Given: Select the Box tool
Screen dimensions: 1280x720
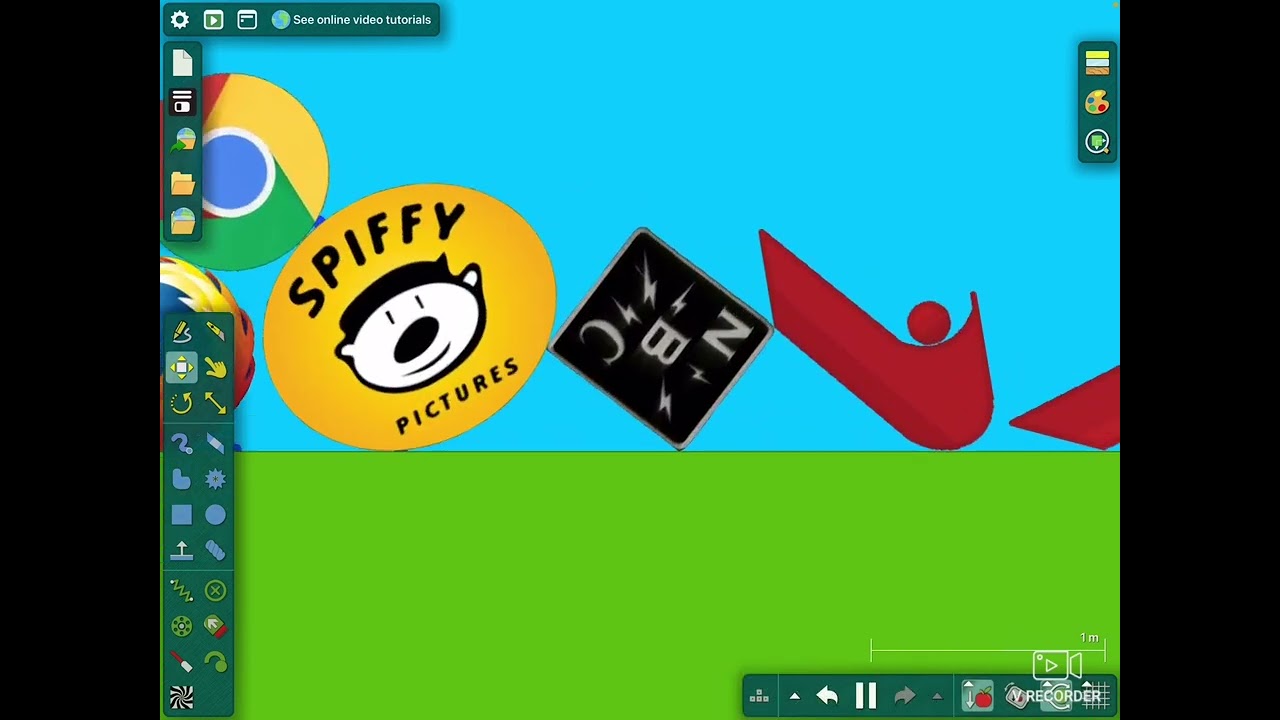Looking at the screenshot, I should [181, 515].
